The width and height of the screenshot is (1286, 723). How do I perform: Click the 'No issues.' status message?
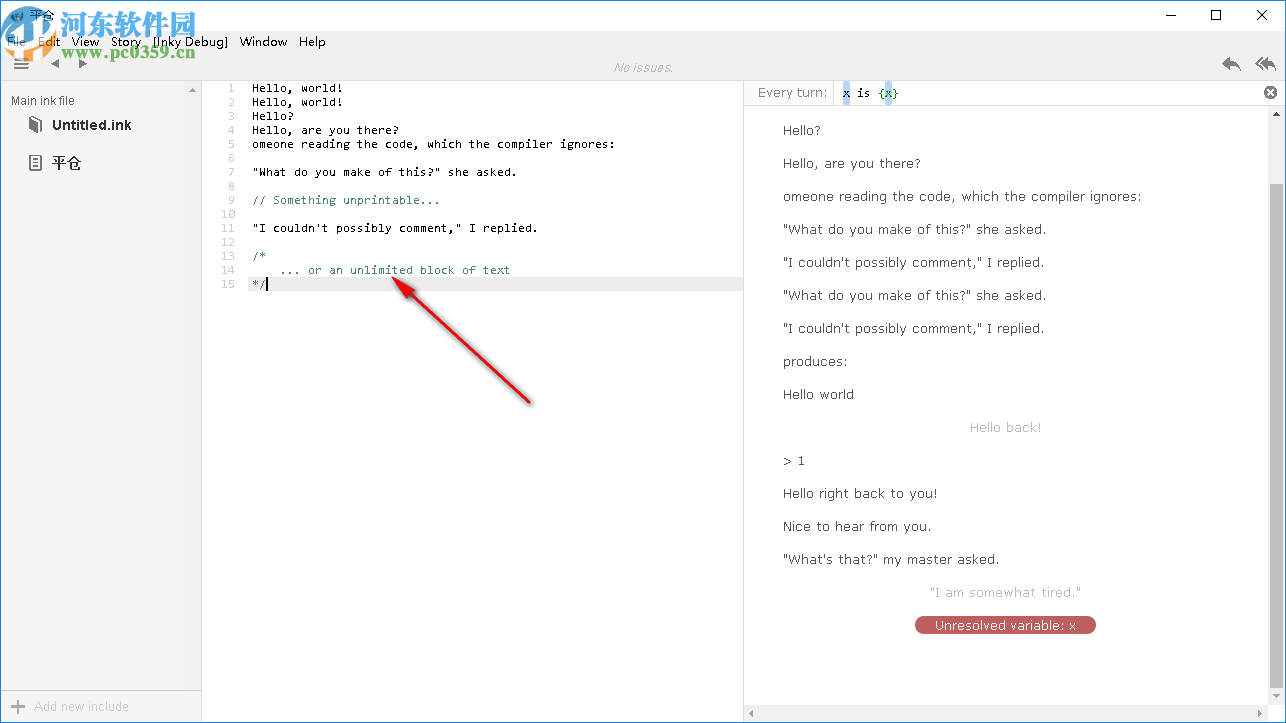[x=643, y=67]
